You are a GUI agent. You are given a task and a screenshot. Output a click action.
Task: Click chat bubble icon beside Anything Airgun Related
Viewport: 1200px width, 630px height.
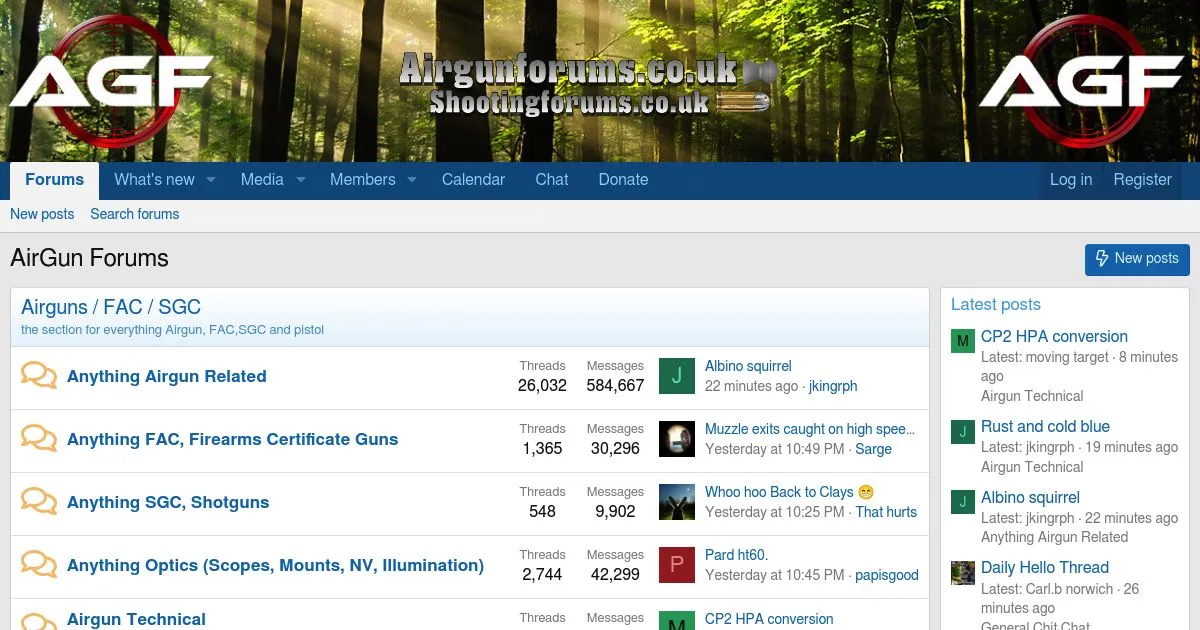(x=39, y=376)
